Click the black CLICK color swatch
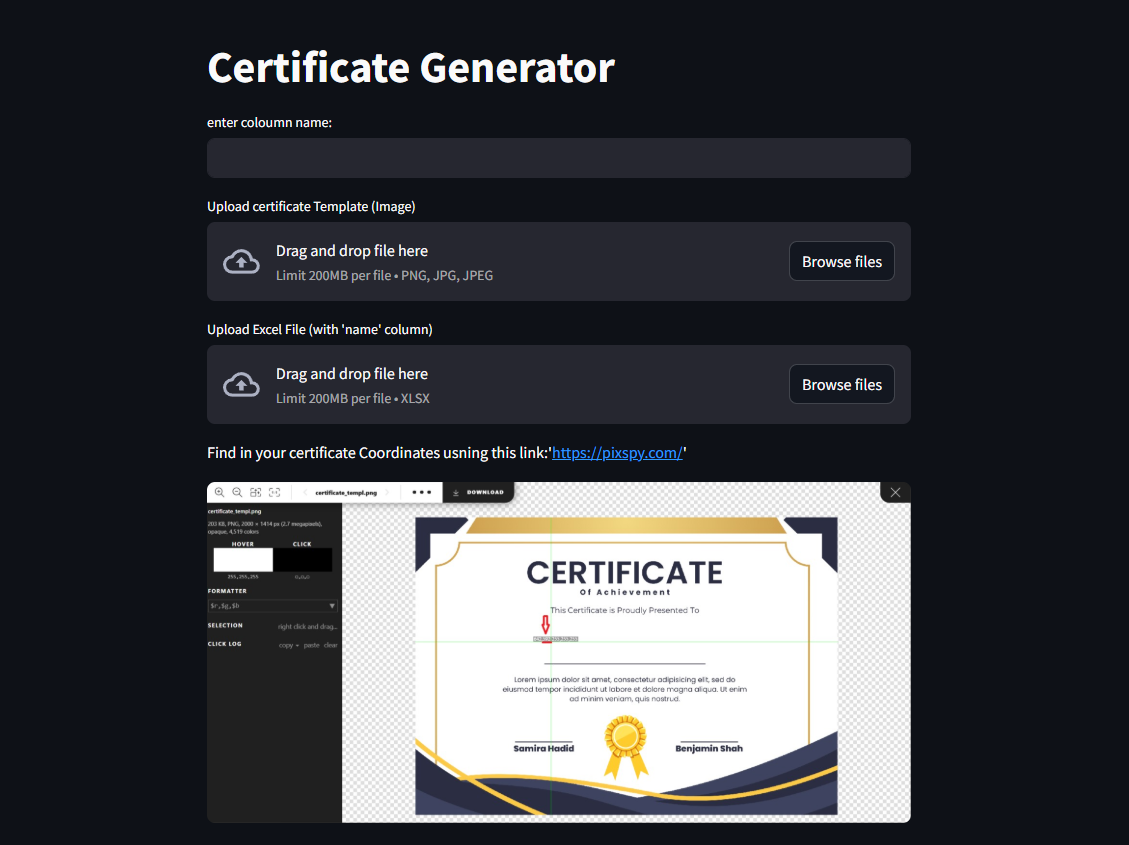Screen dimensions: 1129x845 click(302, 559)
